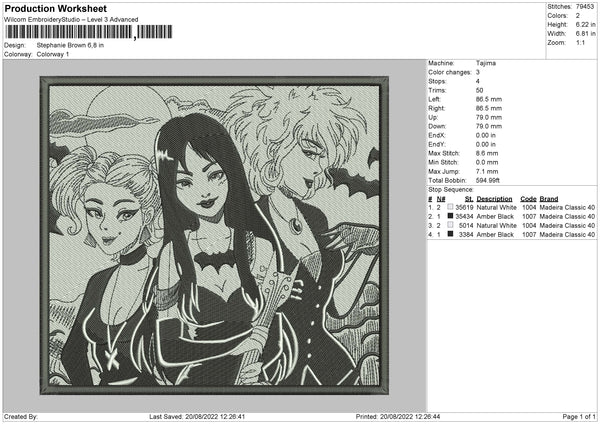
Task: Click the 'Color changes:' value 3
Action: click(478, 72)
